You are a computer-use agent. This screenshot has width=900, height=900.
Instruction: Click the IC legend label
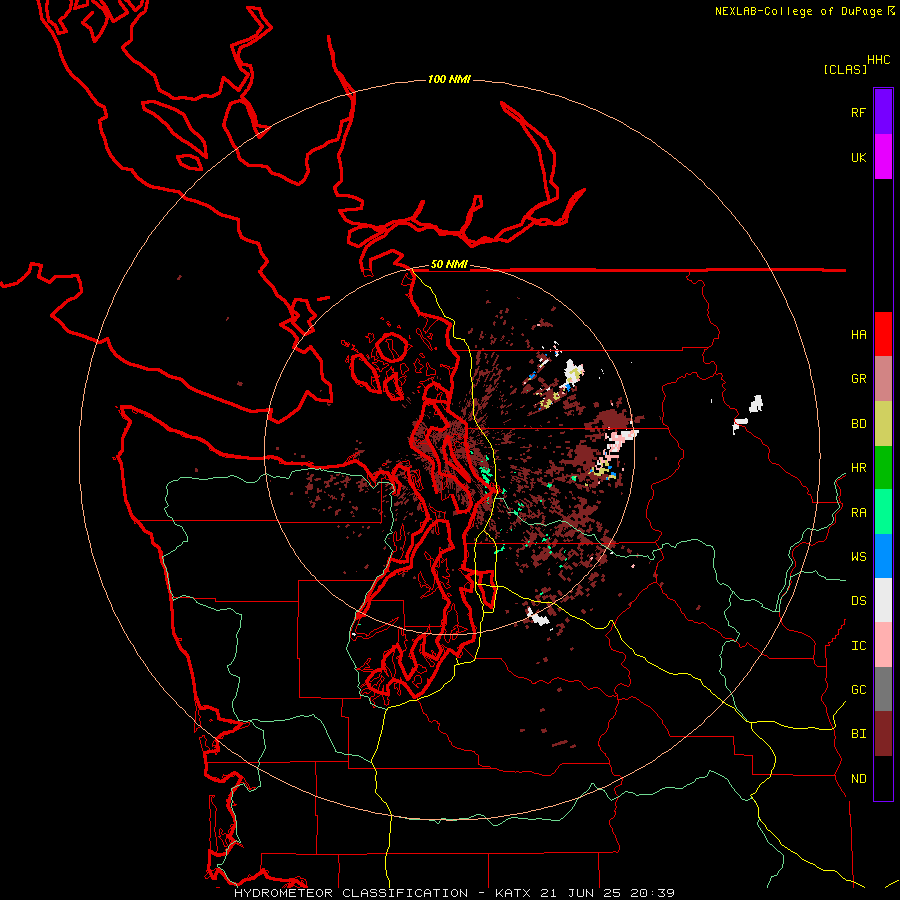click(858, 646)
